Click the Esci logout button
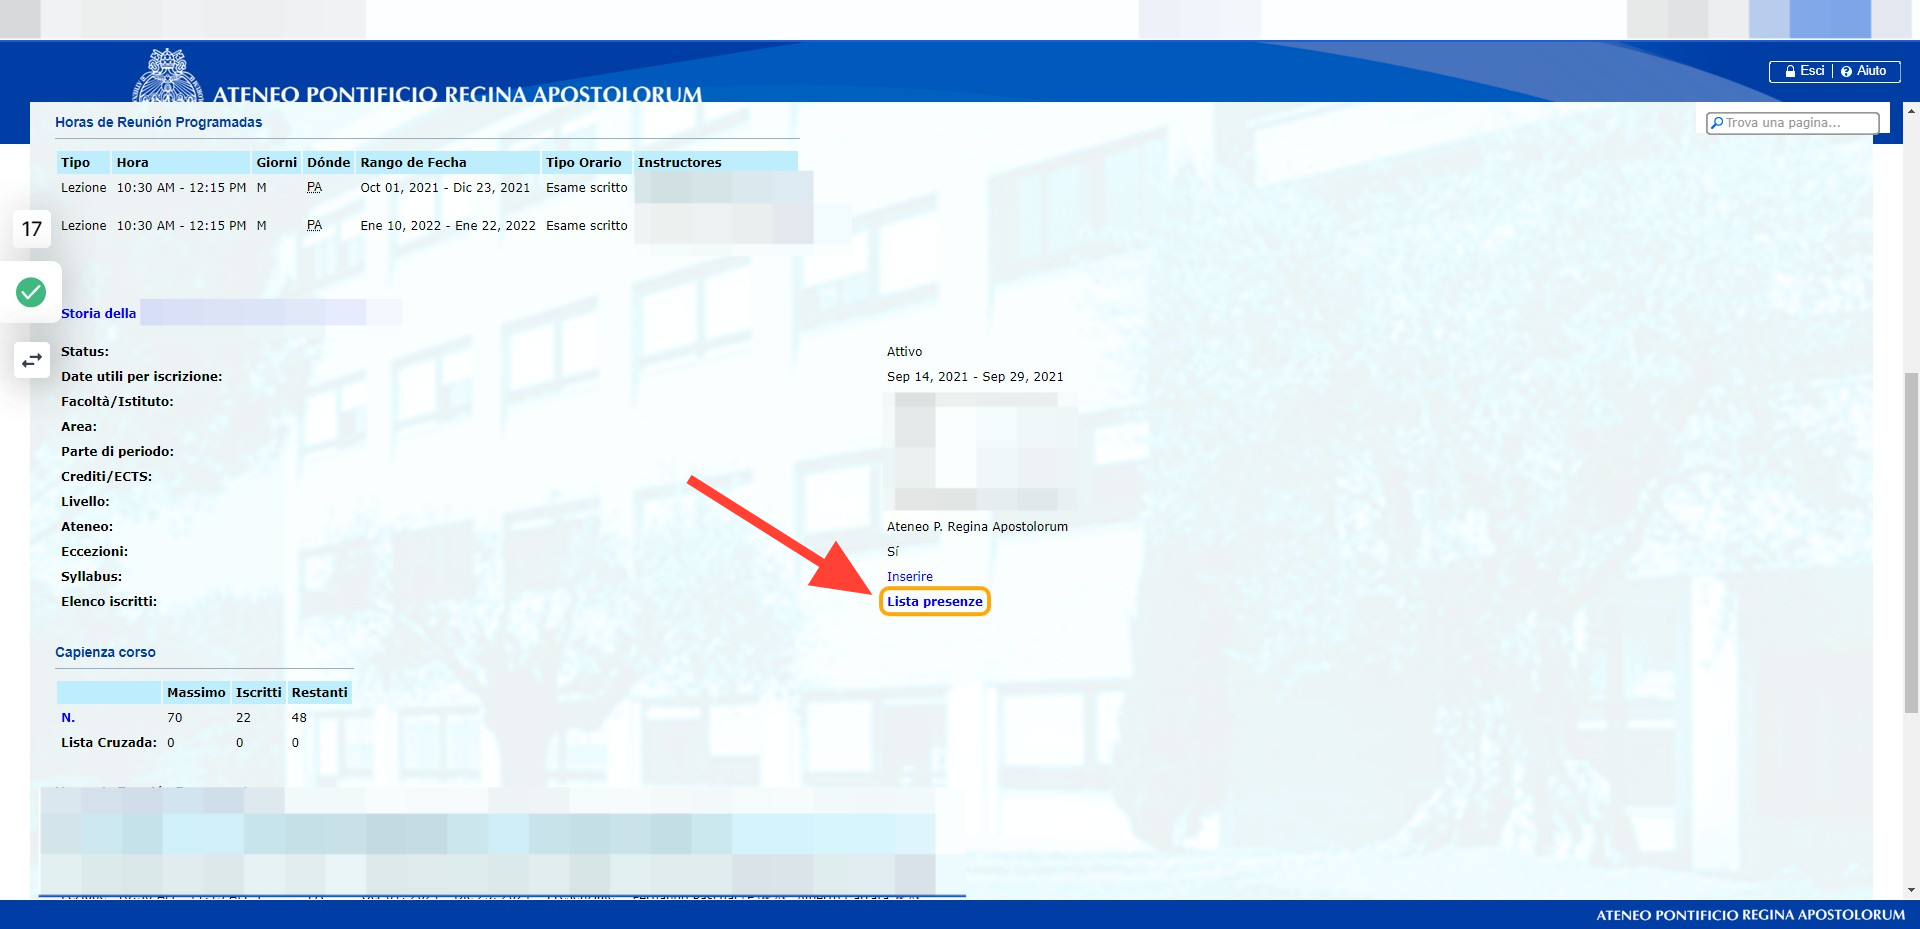The width and height of the screenshot is (1920, 929). click(1805, 71)
